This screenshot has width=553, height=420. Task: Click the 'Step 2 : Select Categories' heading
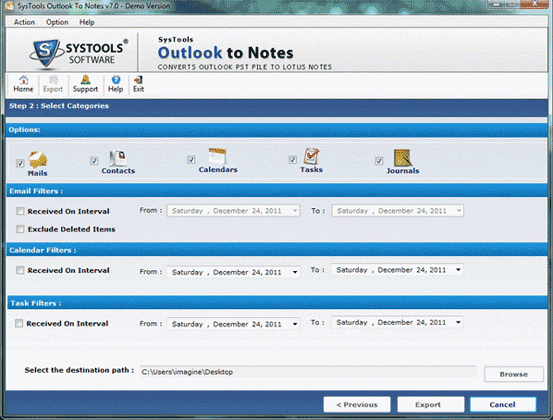tap(59, 106)
